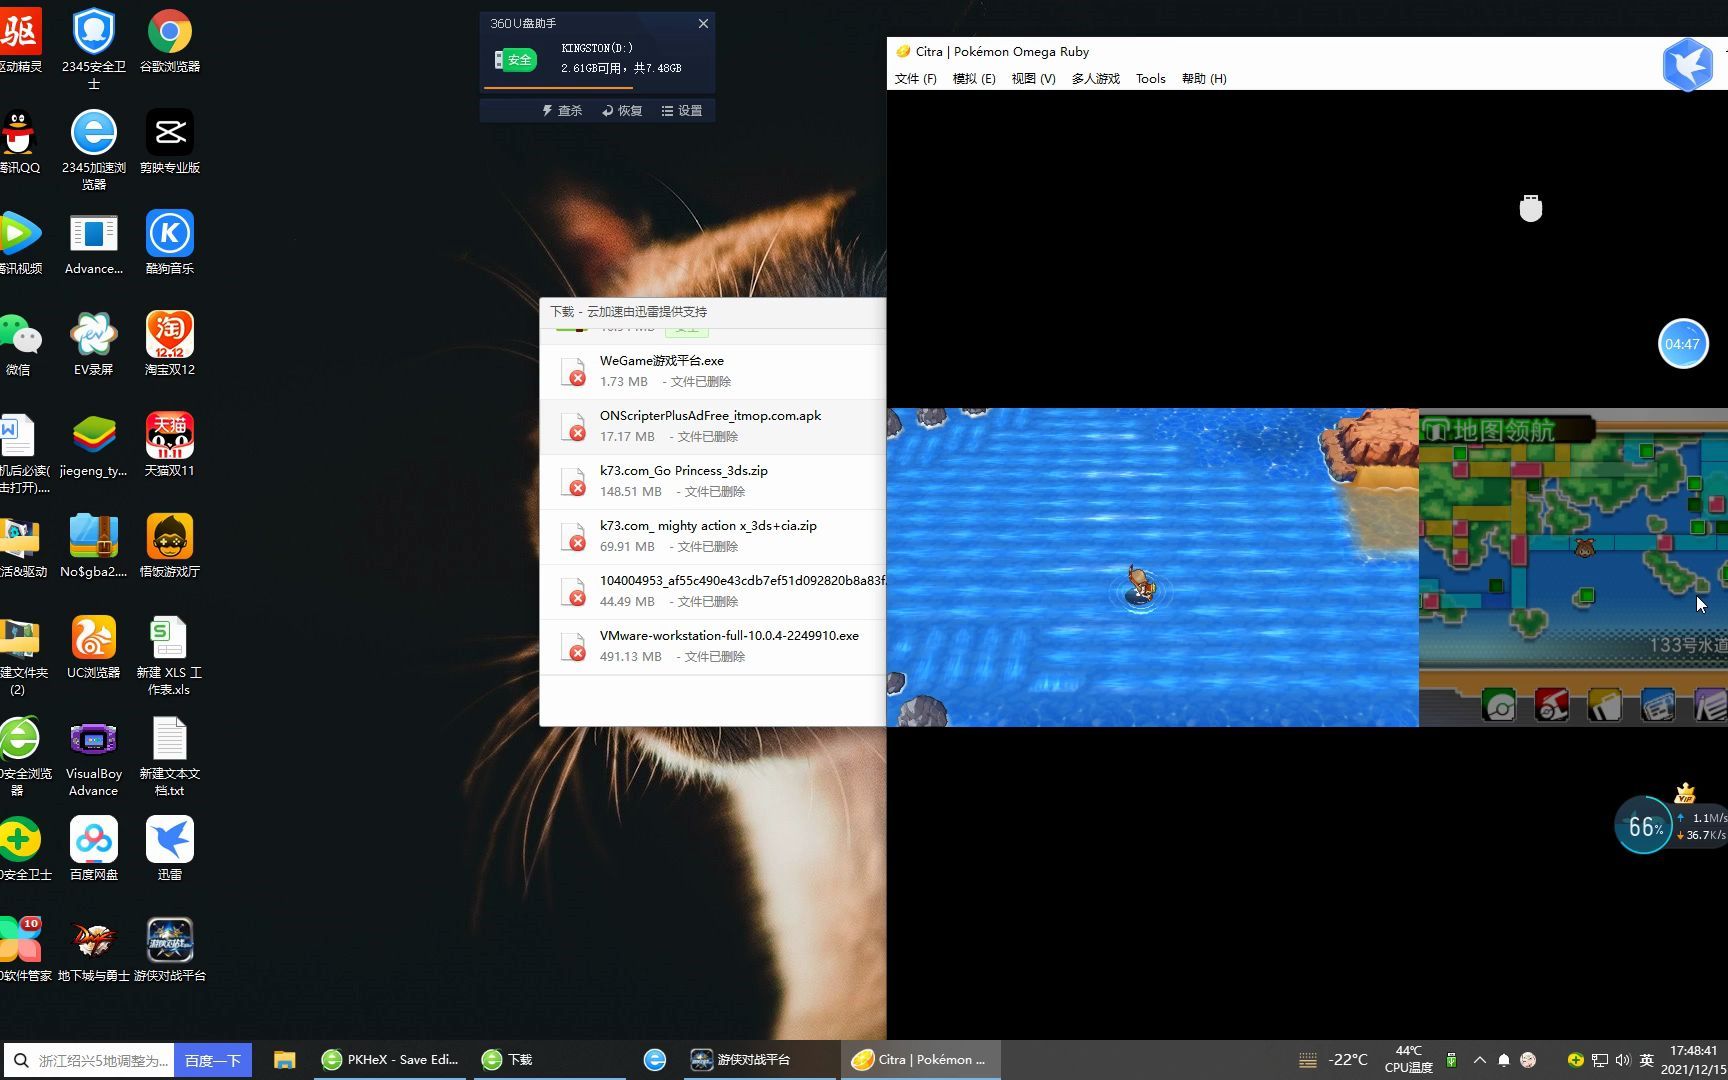The image size is (1728, 1080).
Task: Close the 360 U盘助手 popup
Action: (703, 23)
